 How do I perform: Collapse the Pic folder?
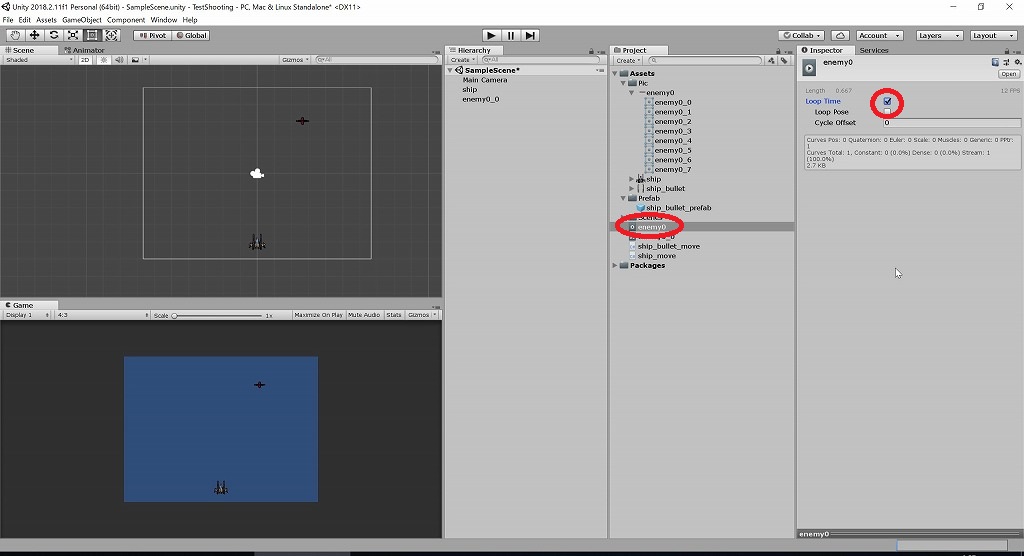624,83
